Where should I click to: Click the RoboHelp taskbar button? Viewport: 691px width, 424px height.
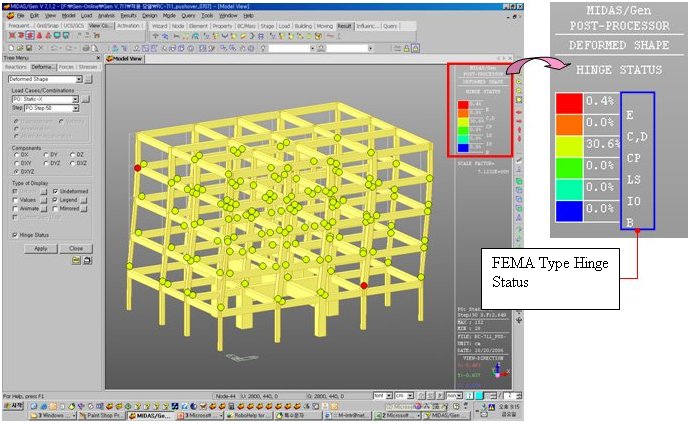[x=249, y=415]
